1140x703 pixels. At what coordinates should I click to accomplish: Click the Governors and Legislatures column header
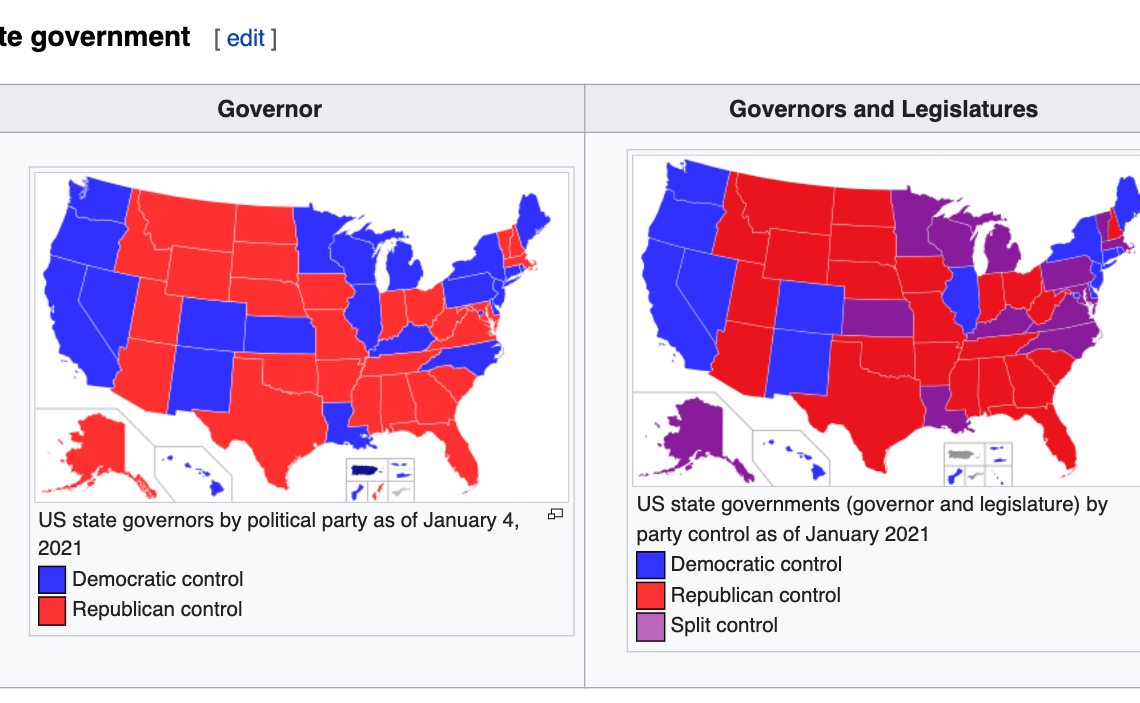click(883, 109)
